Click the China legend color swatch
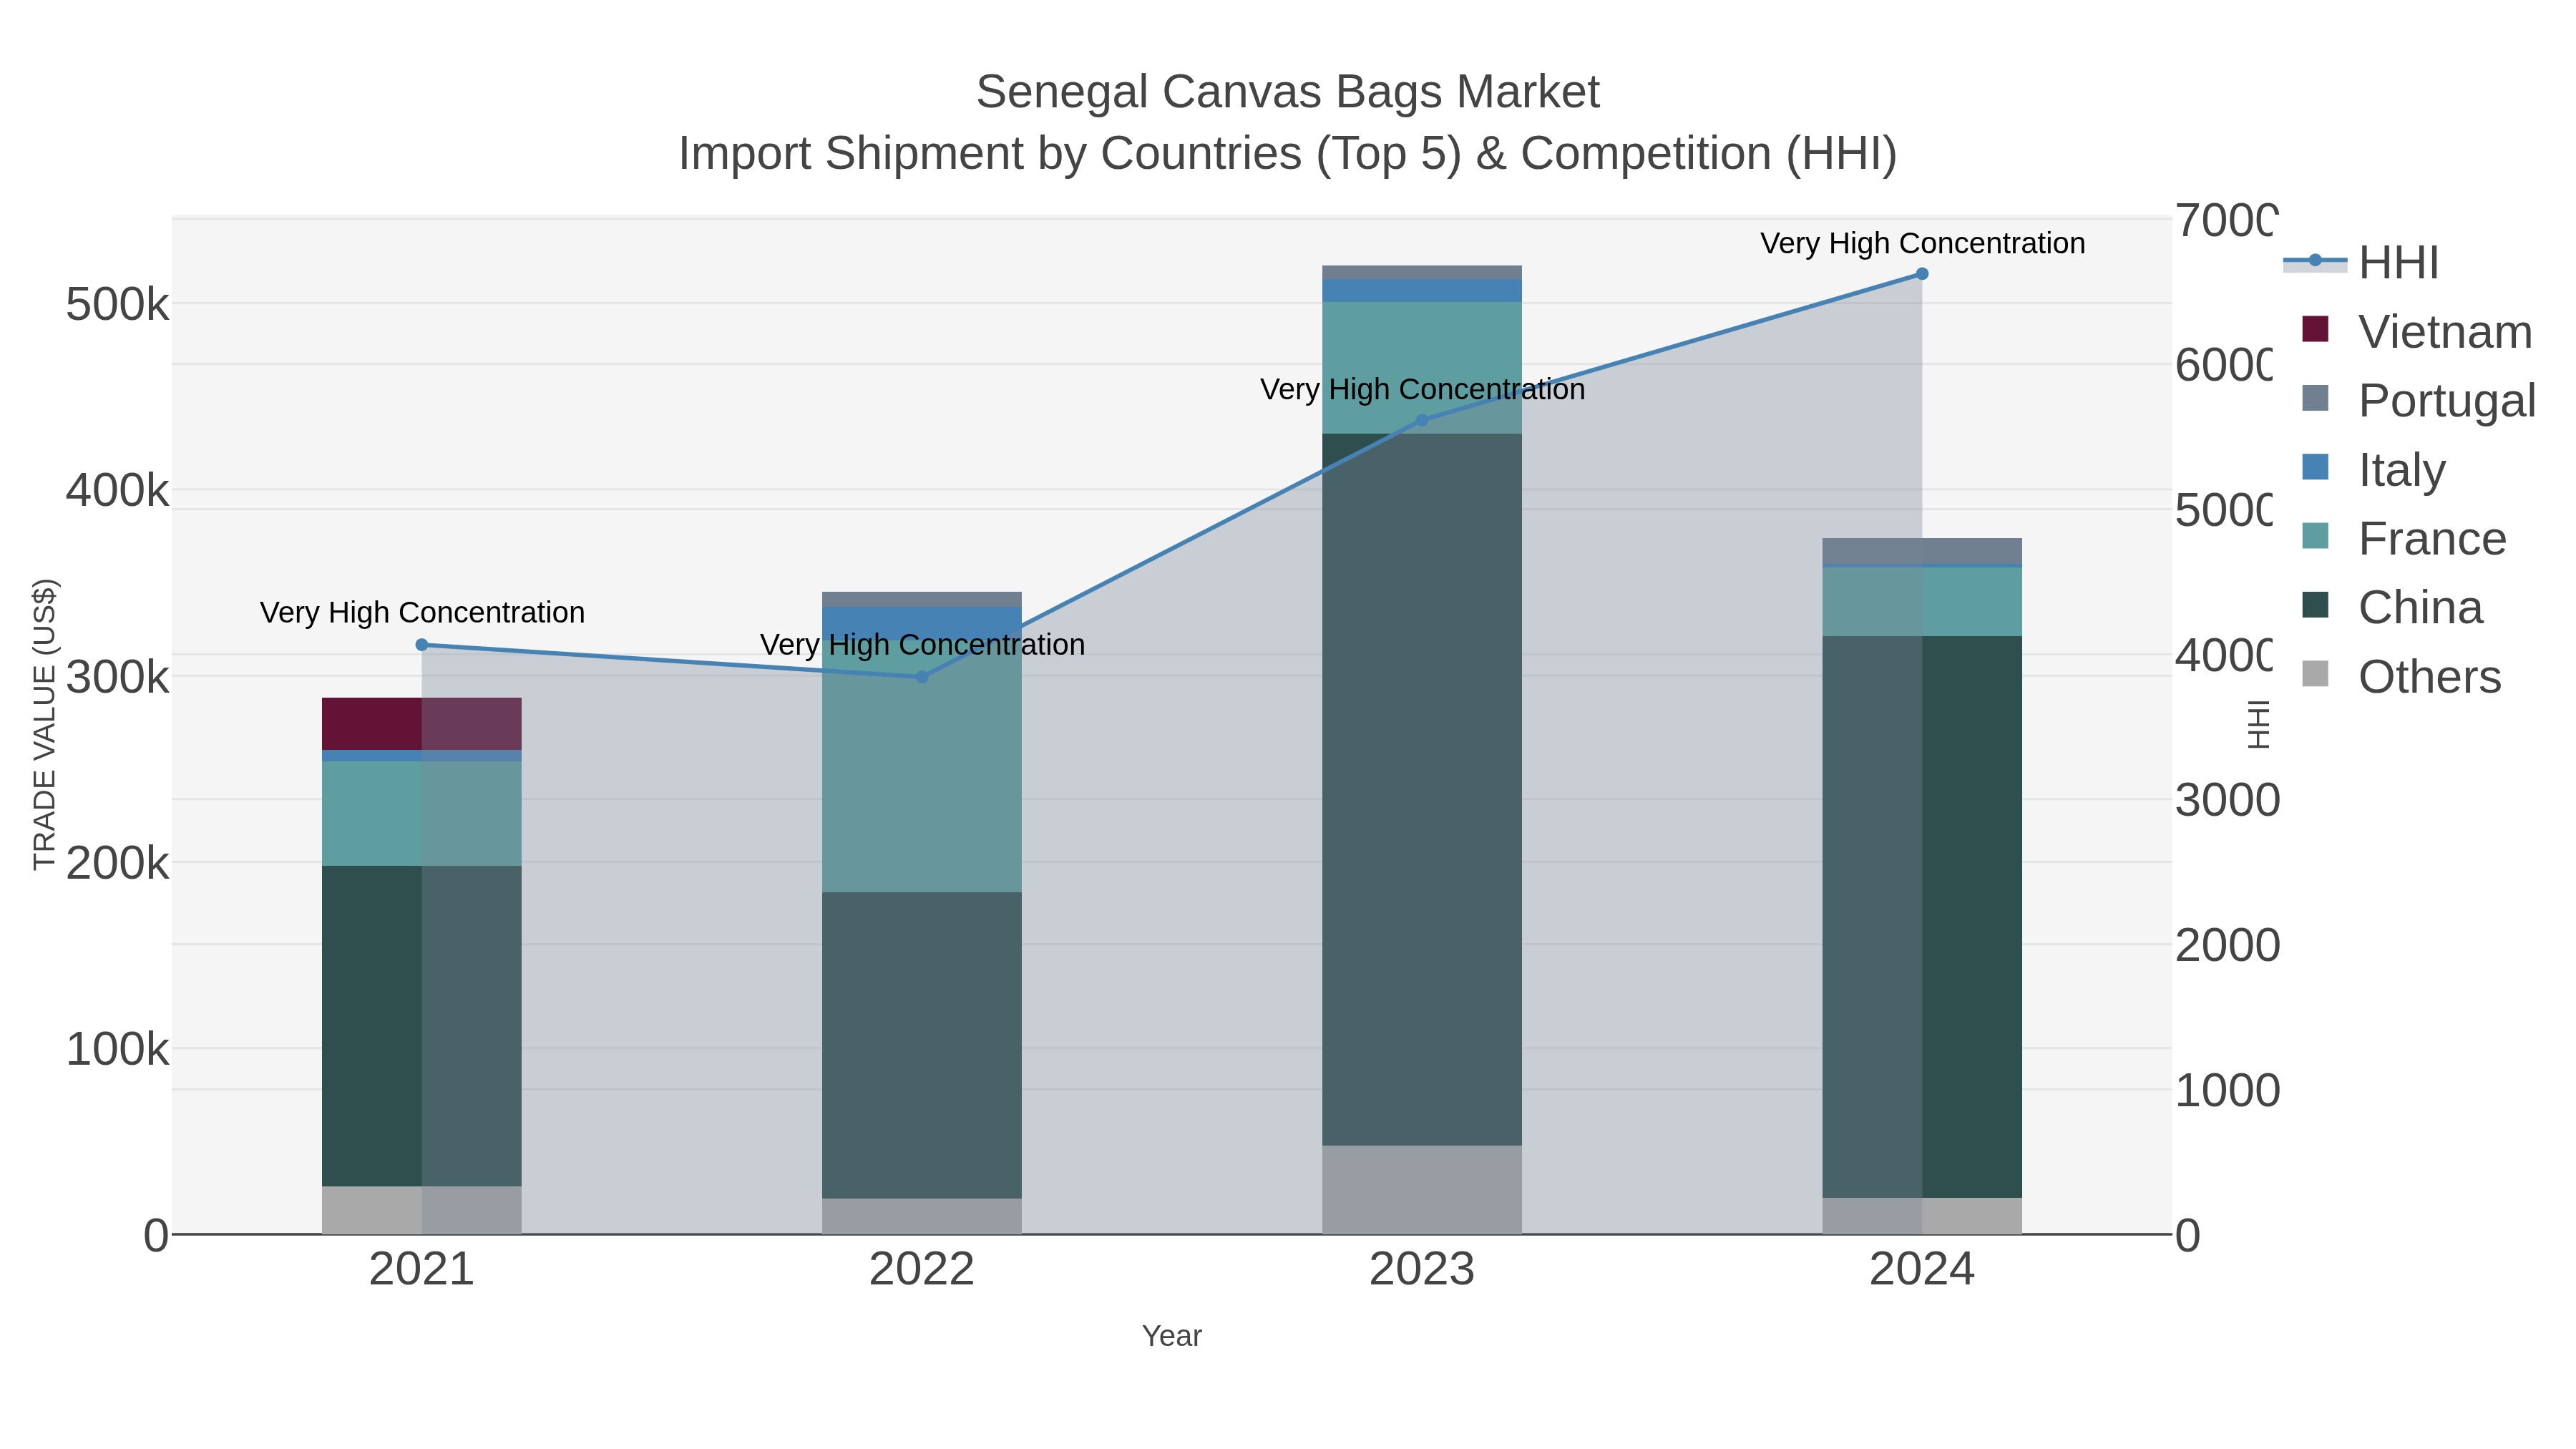This screenshot has width=2576, height=1449. click(x=2315, y=605)
